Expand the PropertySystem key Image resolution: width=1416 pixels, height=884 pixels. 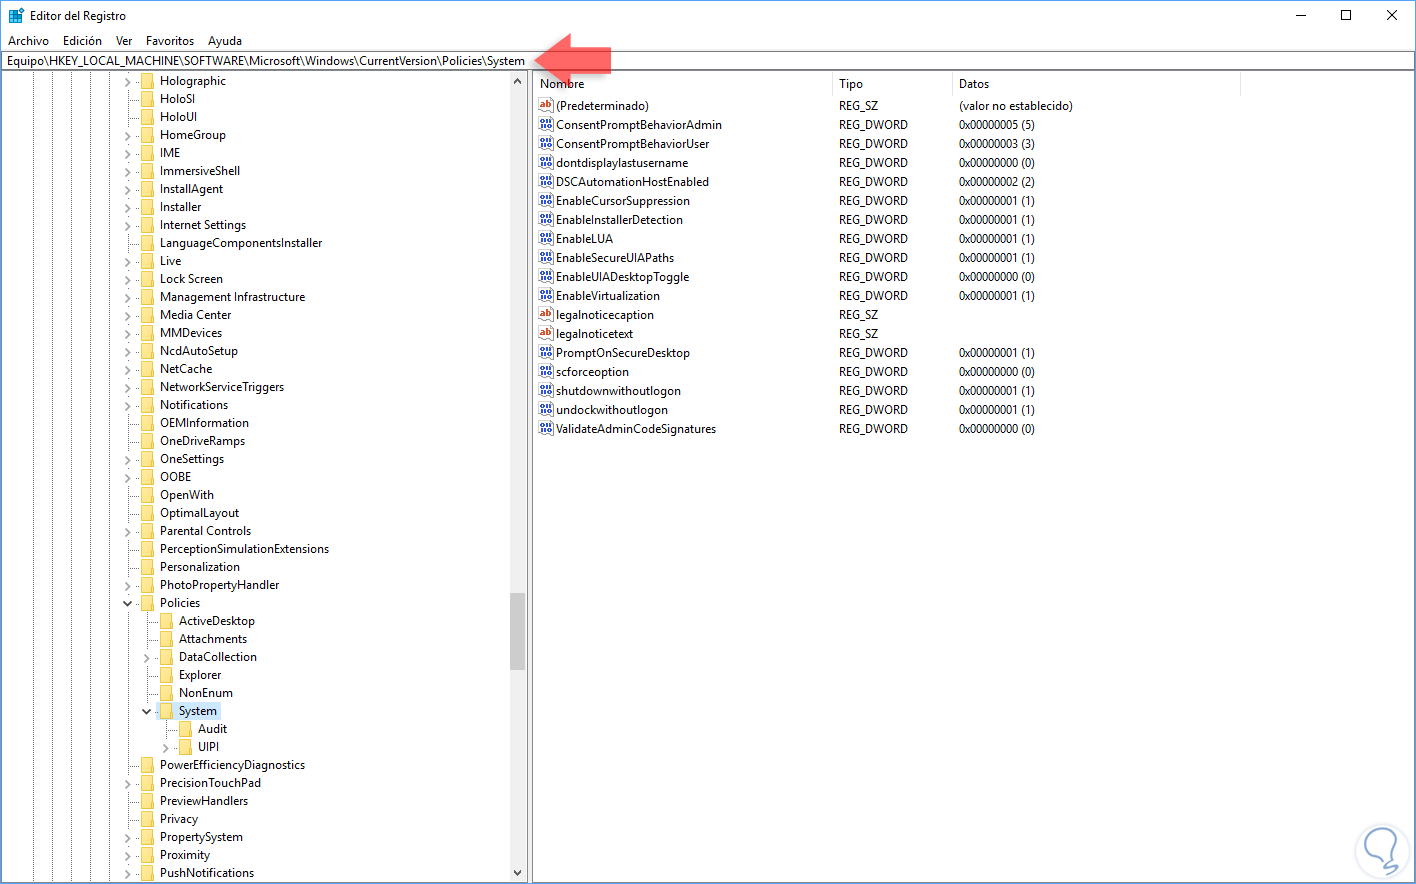128,838
